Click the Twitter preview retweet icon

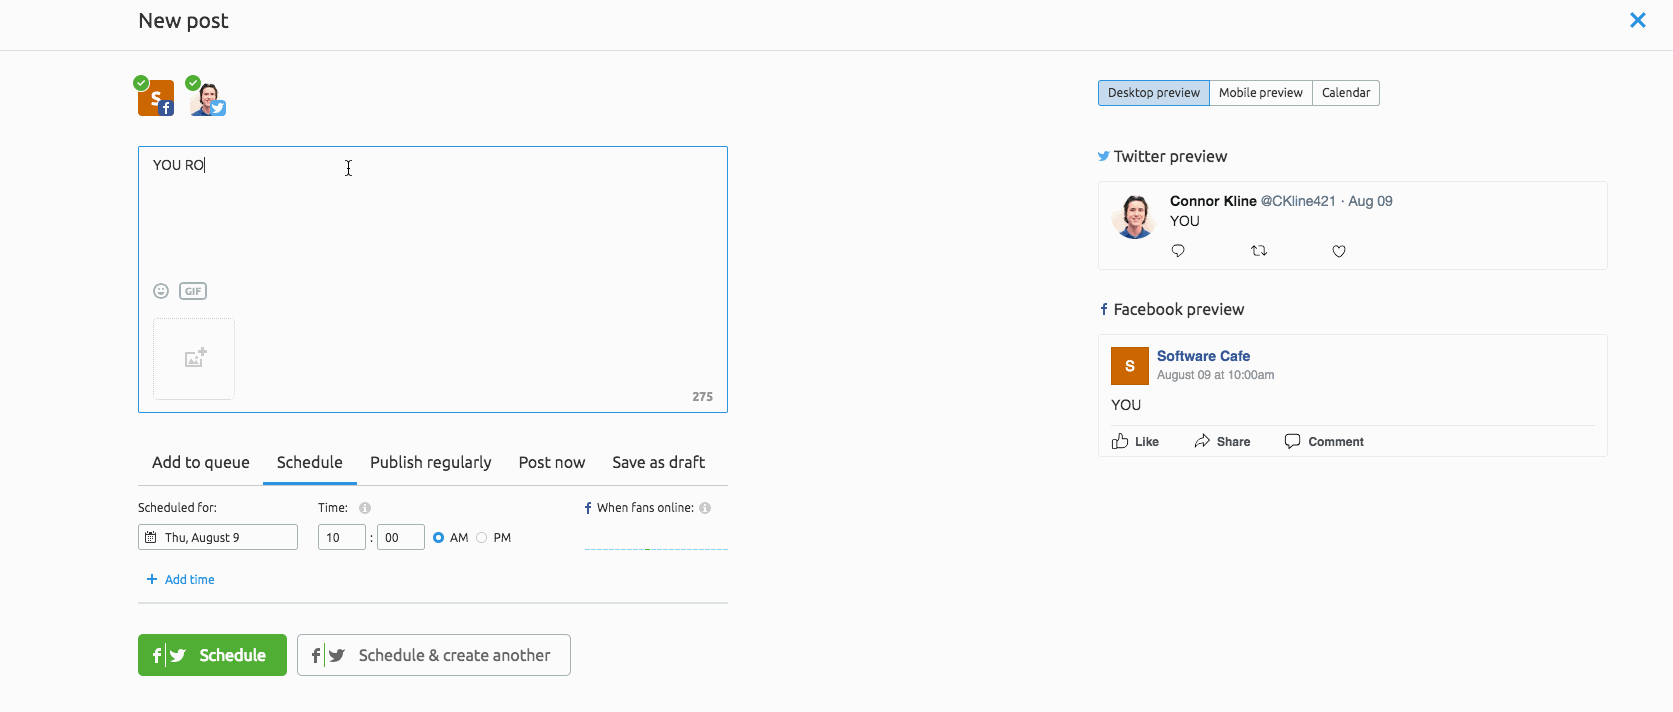click(x=1259, y=251)
